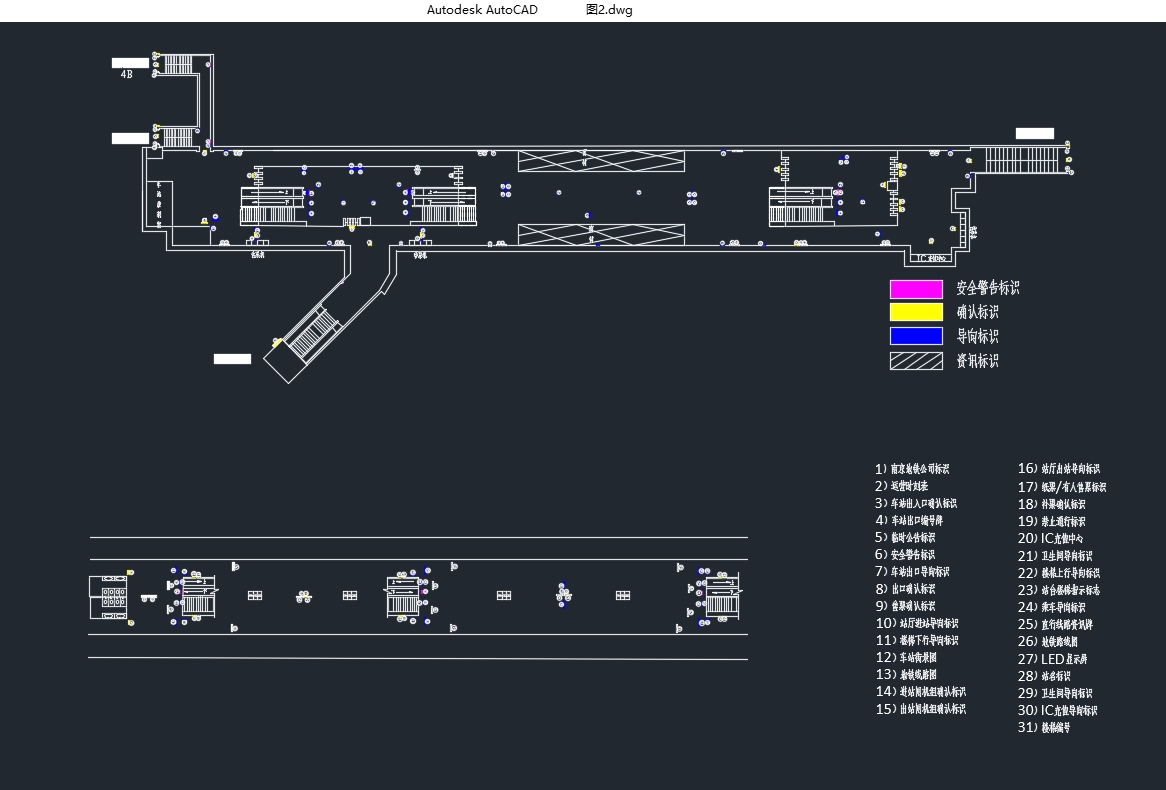
Task: Click the Autodesk AutoCAD title text
Action: 482,10
